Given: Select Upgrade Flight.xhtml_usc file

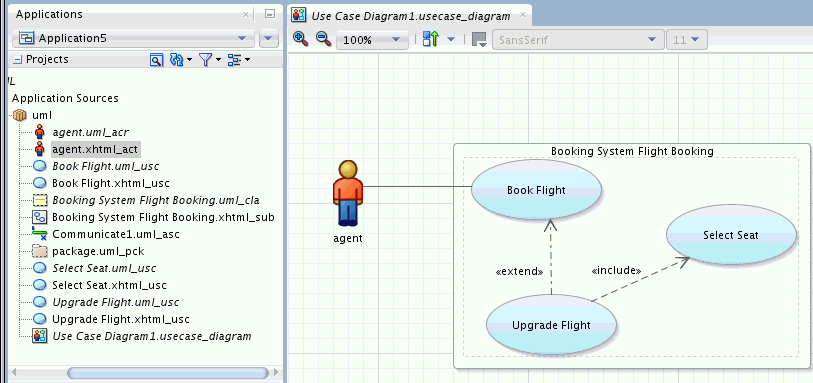Looking at the screenshot, I should (121, 319).
